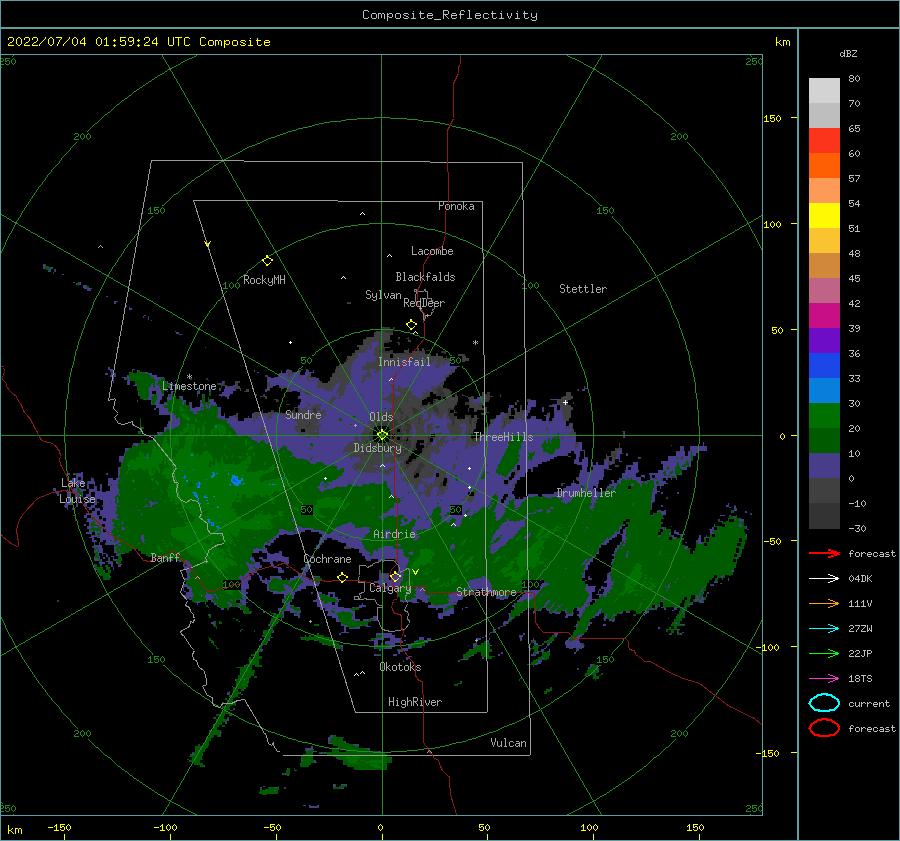Select the yellow swatch between 54 and 51
Image resolution: width=900 pixels, height=841 pixels.
pos(824,215)
